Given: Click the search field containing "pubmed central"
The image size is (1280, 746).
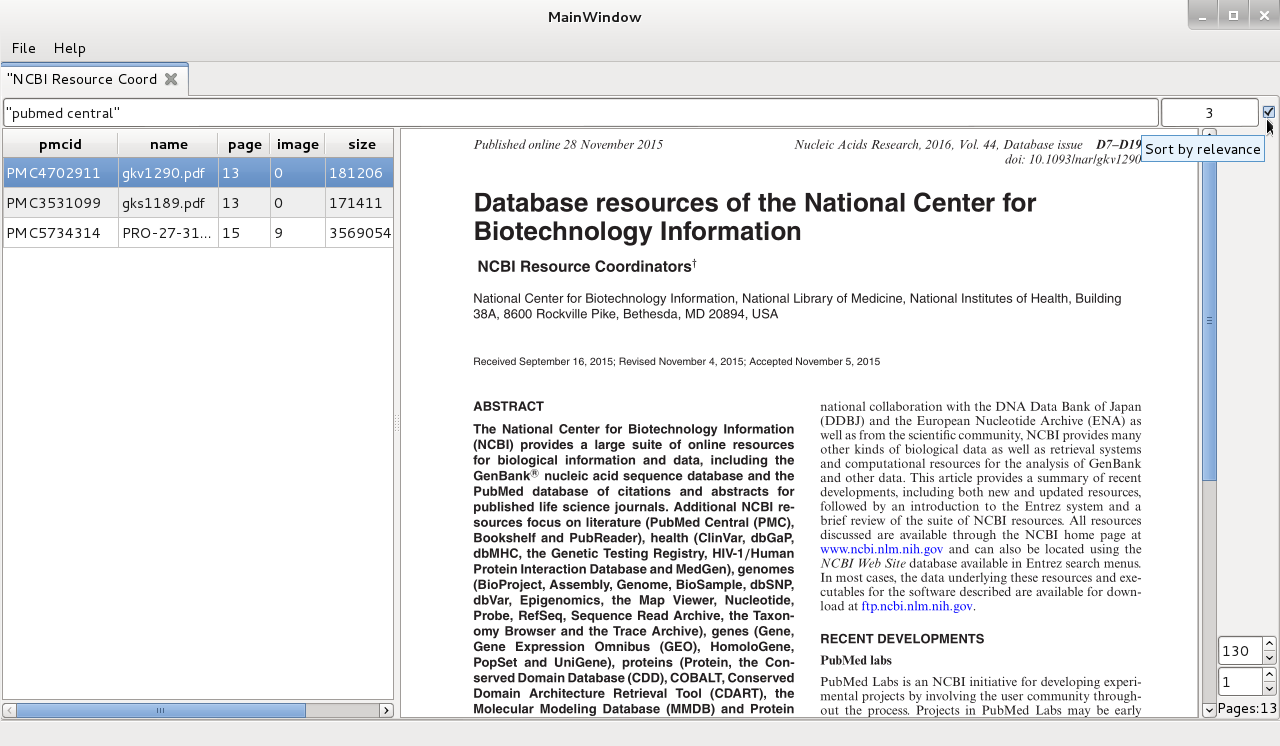Looking at the screenshot, I should click(x=580, y=113).
